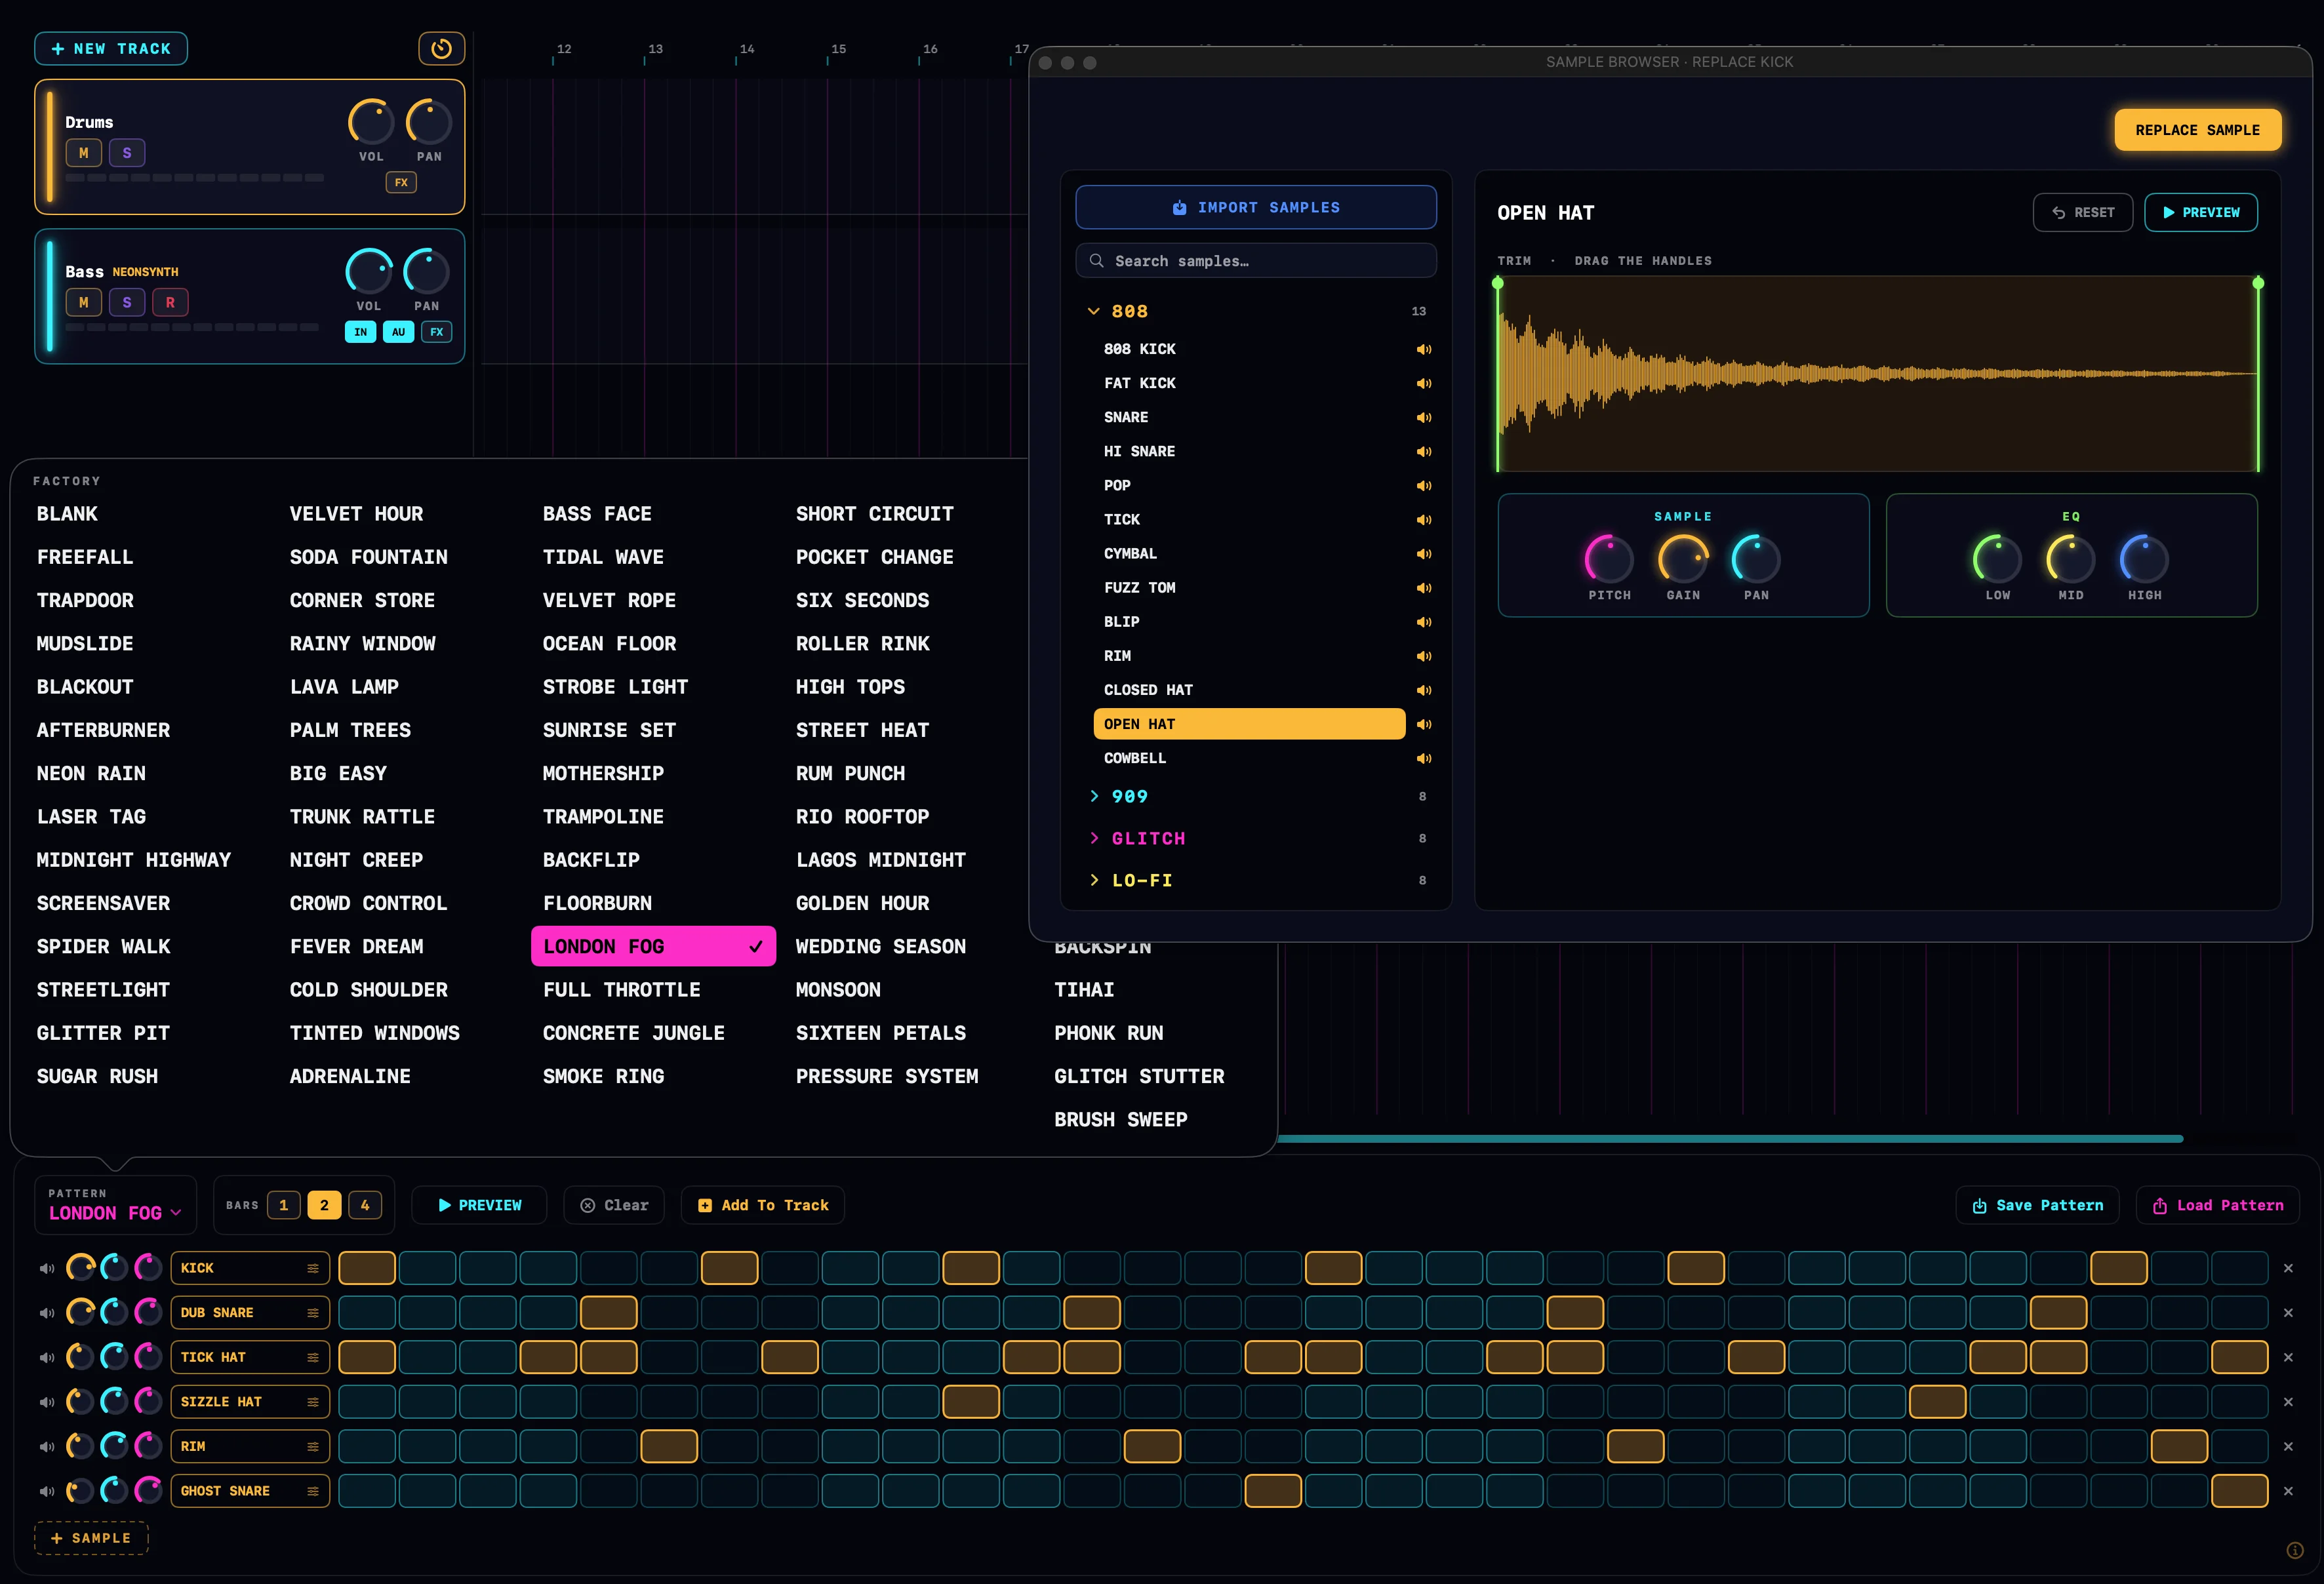This screenshot has width=2324, height=1584.
Task: Play the COWBELL sample speaker icon
Action: coord(1423,758)
